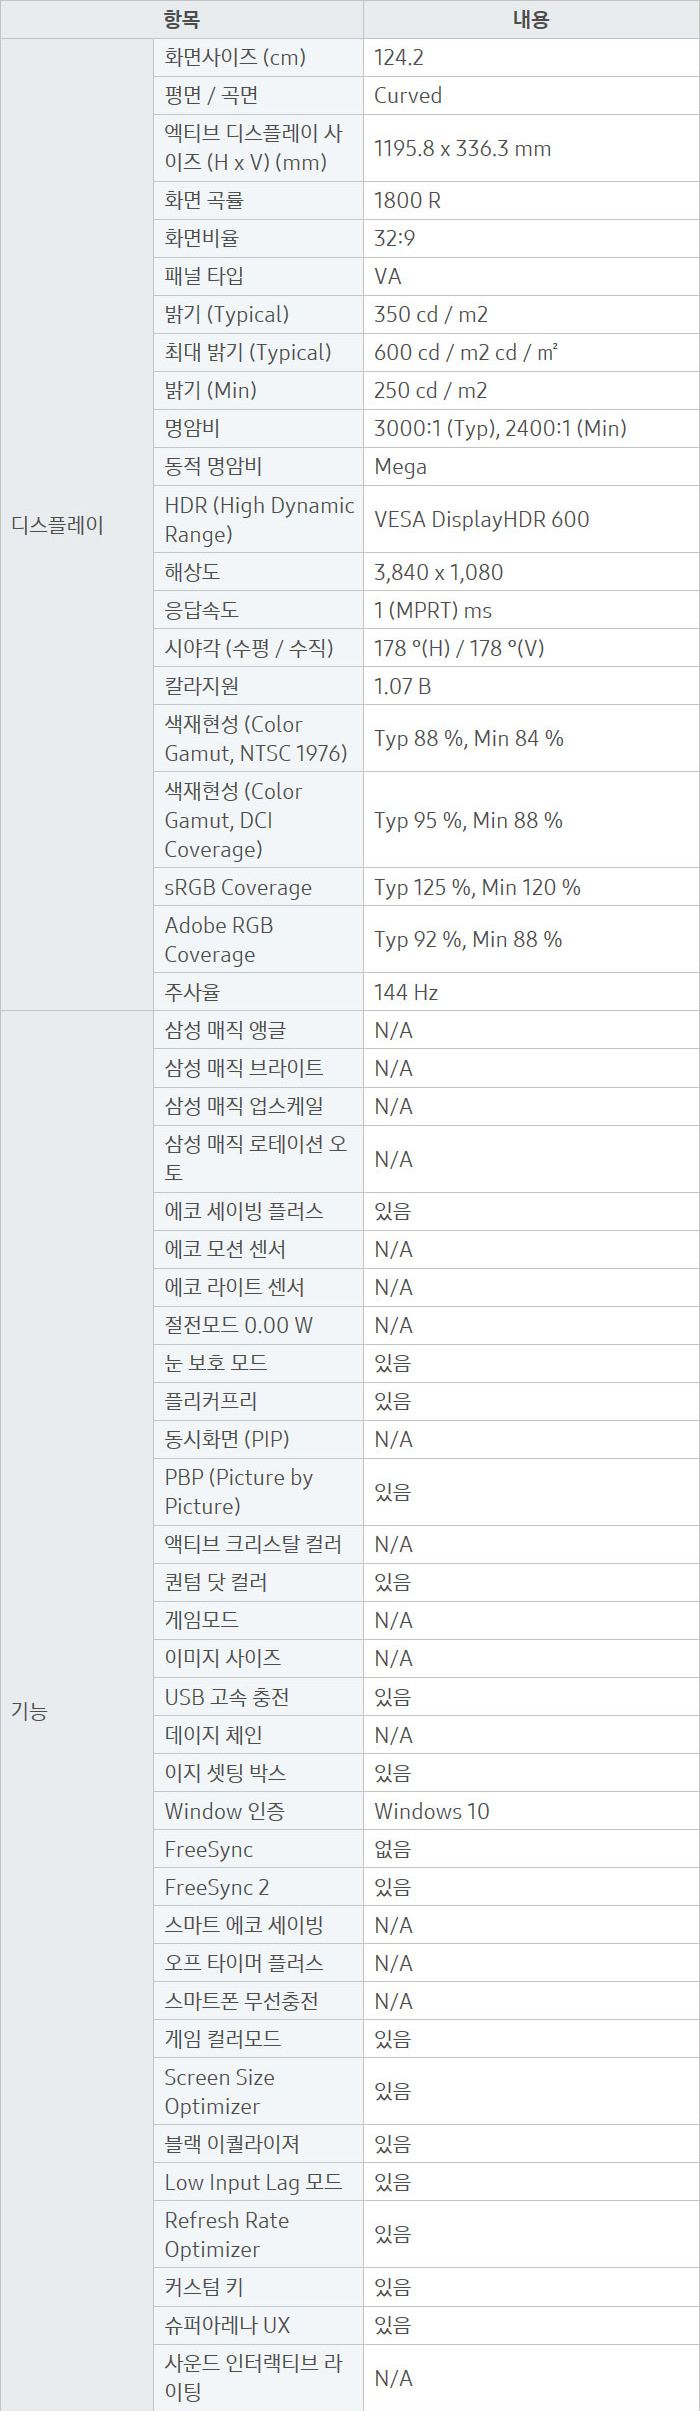700x2411 pixels.
Task: Click the Windows 10 value cell
Action: [x=432, y=1811]
